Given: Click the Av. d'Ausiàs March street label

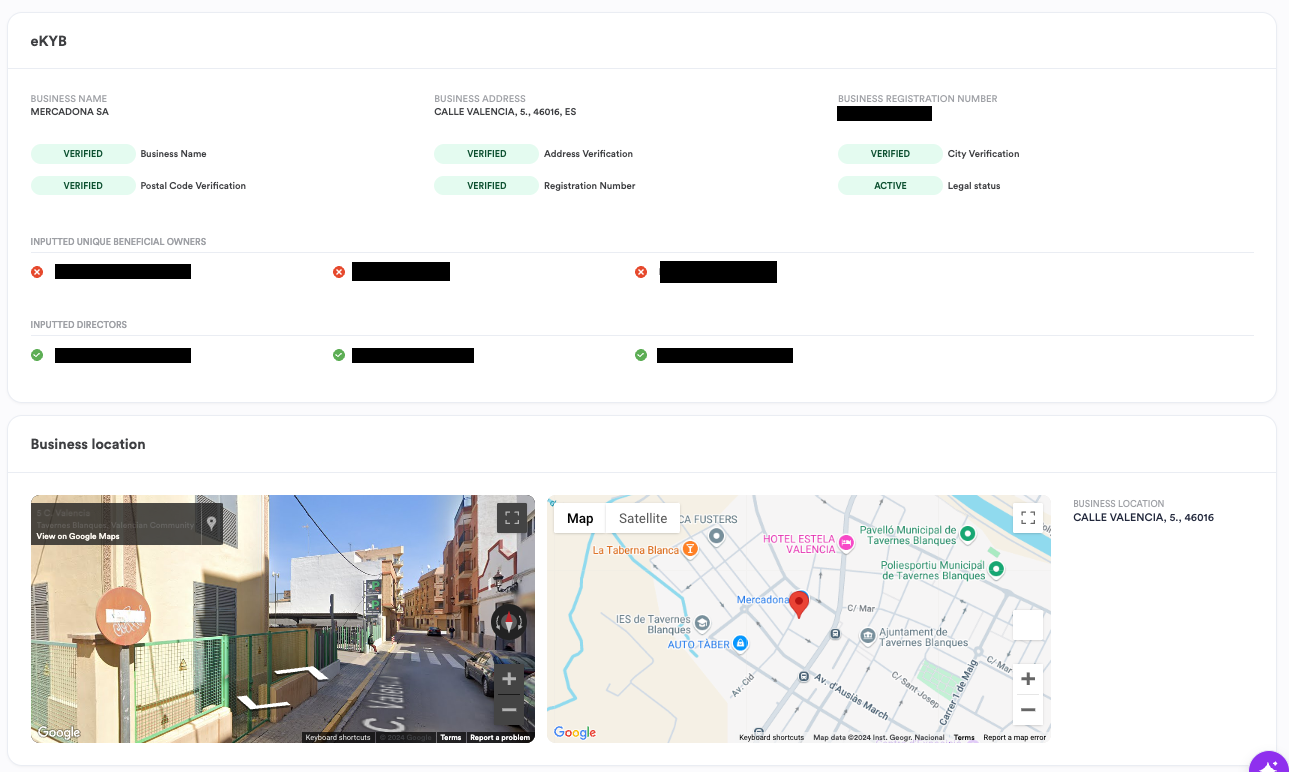Looking at the screenshot, I should coord(850,697).
